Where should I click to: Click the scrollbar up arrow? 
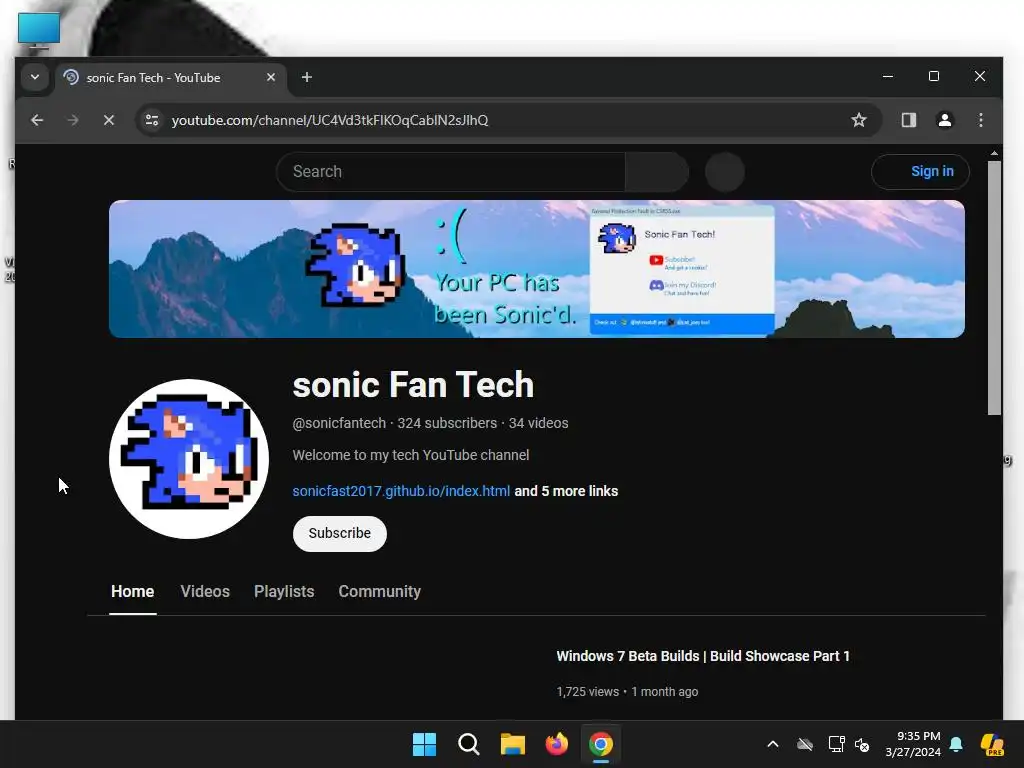coord(994,153)
